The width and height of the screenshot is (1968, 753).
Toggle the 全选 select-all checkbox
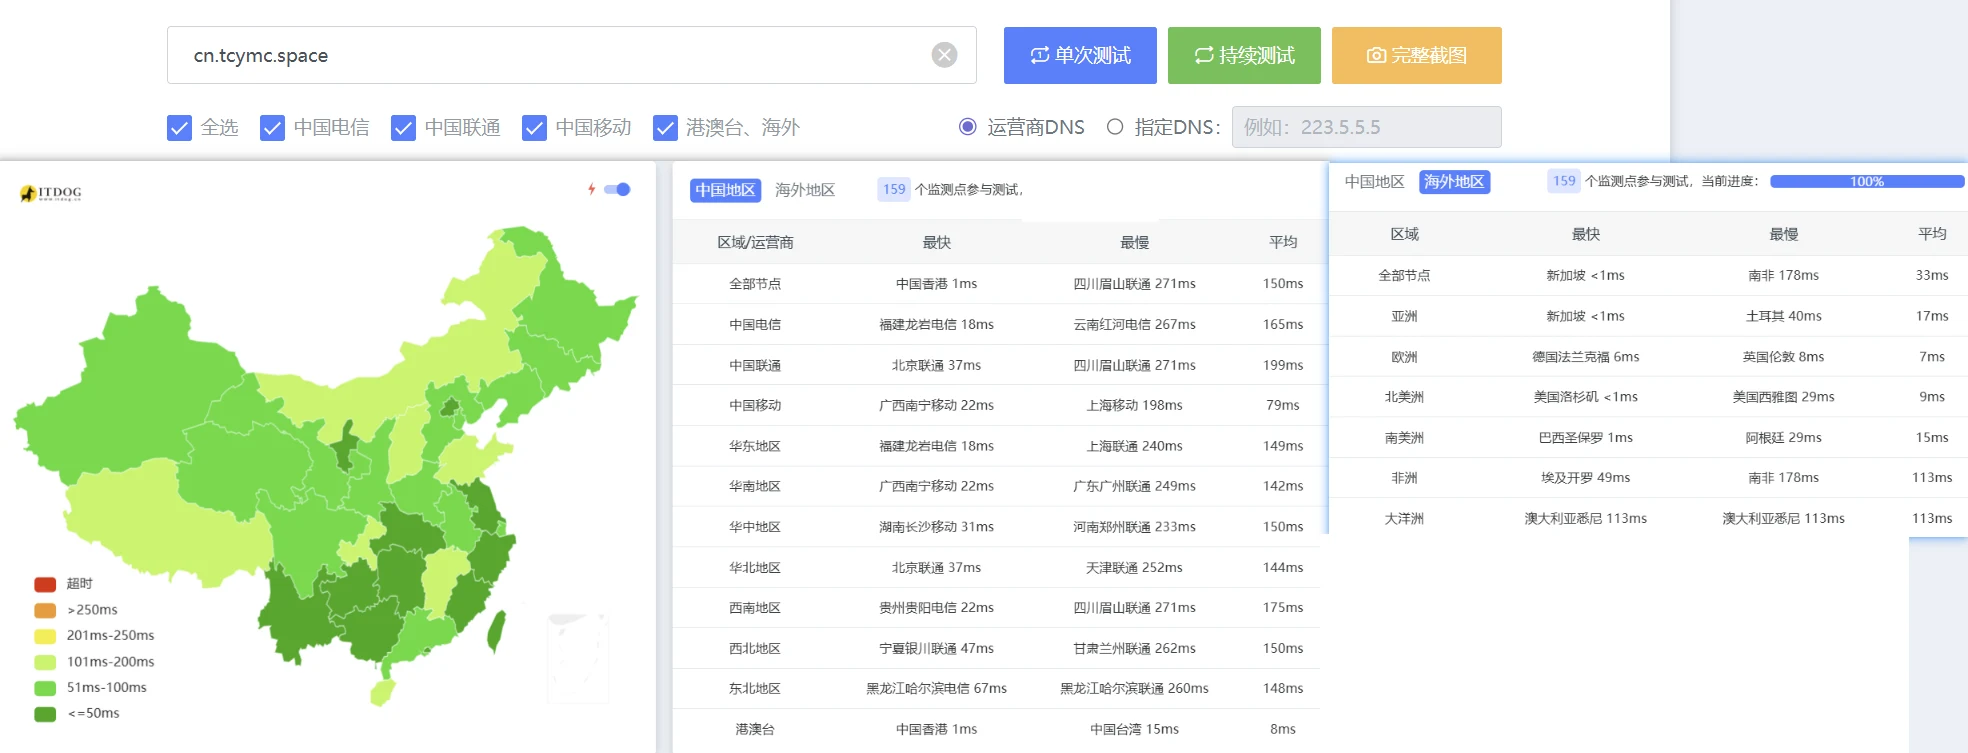pyautogui.click(x=179, y=128)
